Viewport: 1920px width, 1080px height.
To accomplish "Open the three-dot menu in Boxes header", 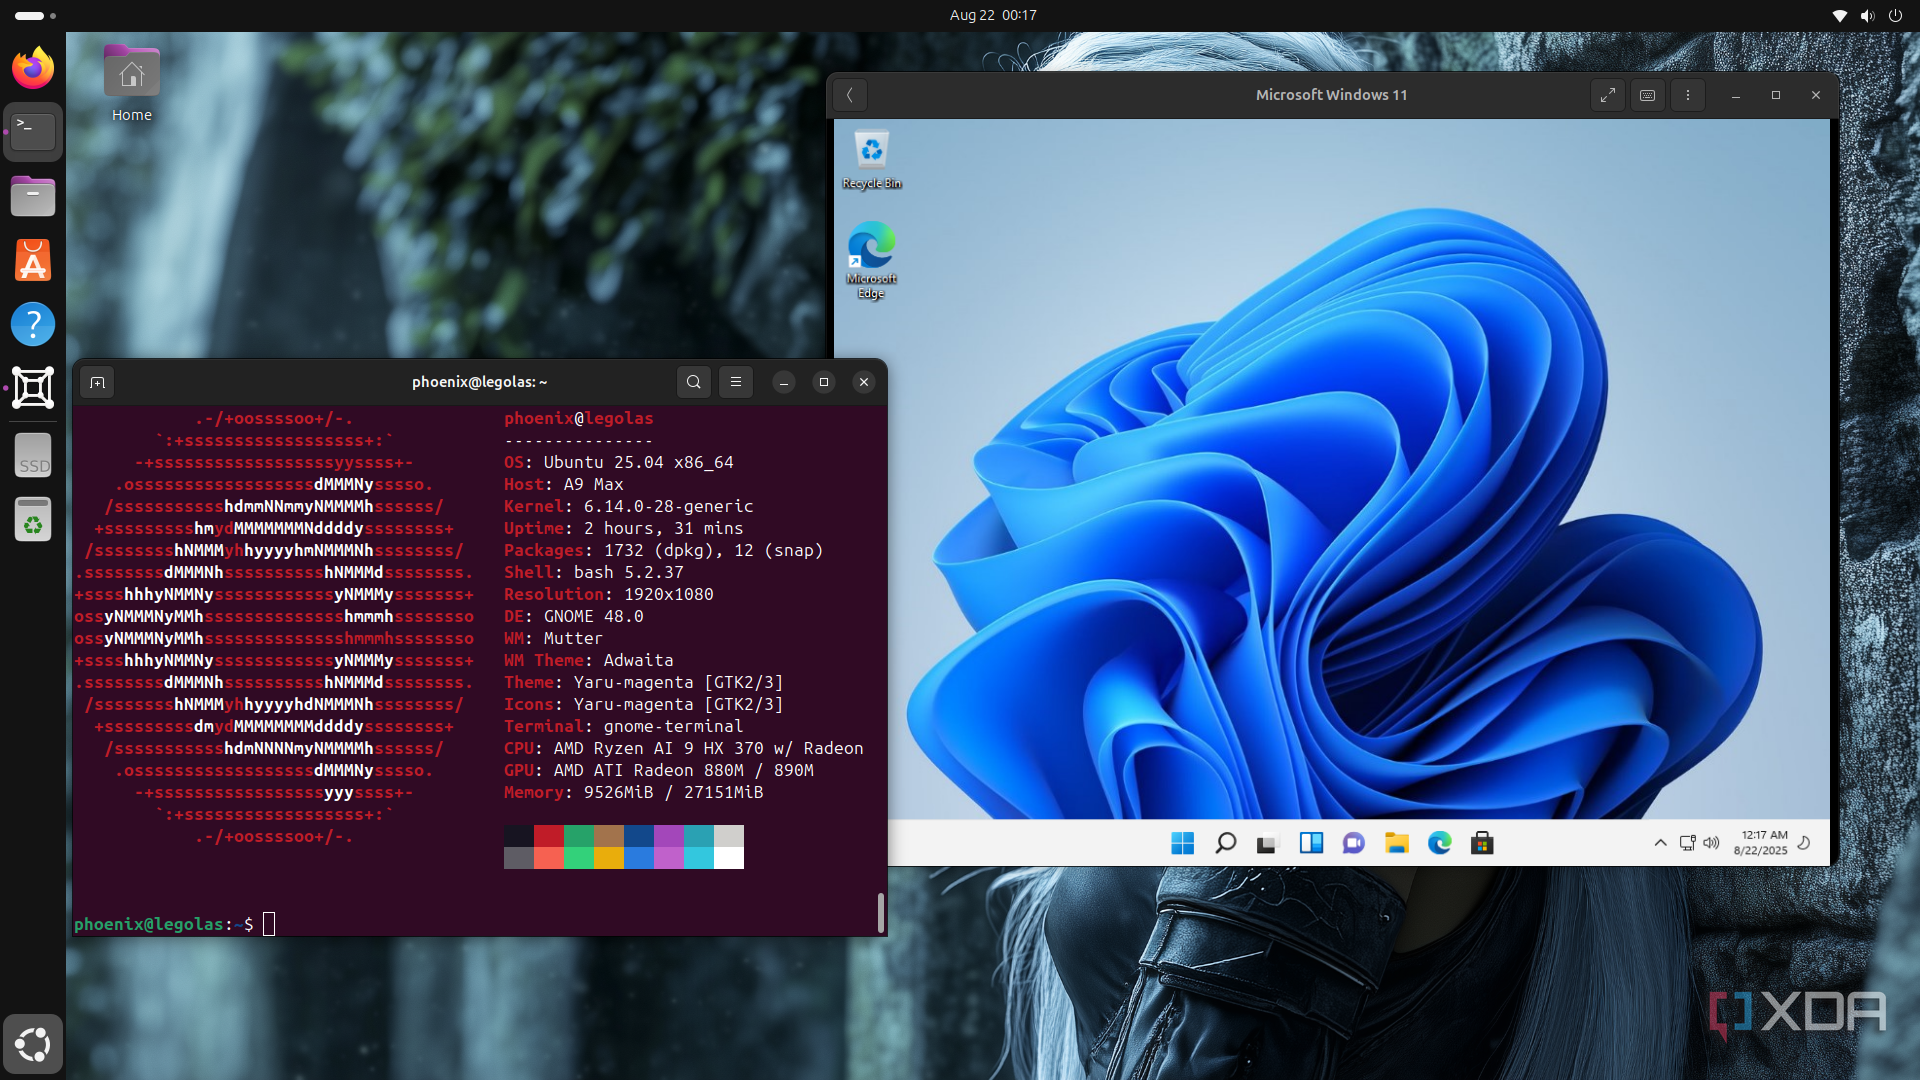I will (x=1688, y=95).
